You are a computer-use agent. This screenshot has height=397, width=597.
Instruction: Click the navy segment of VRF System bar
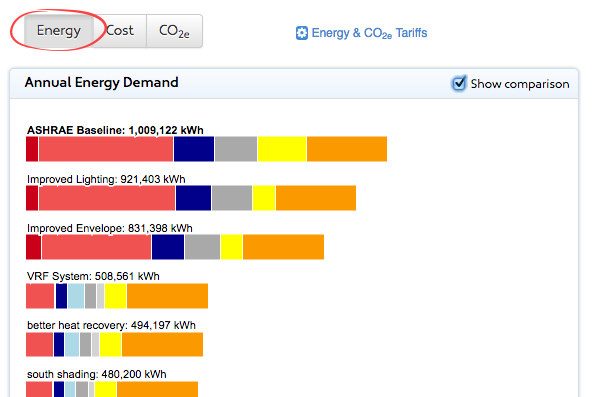tap(61, 296)
